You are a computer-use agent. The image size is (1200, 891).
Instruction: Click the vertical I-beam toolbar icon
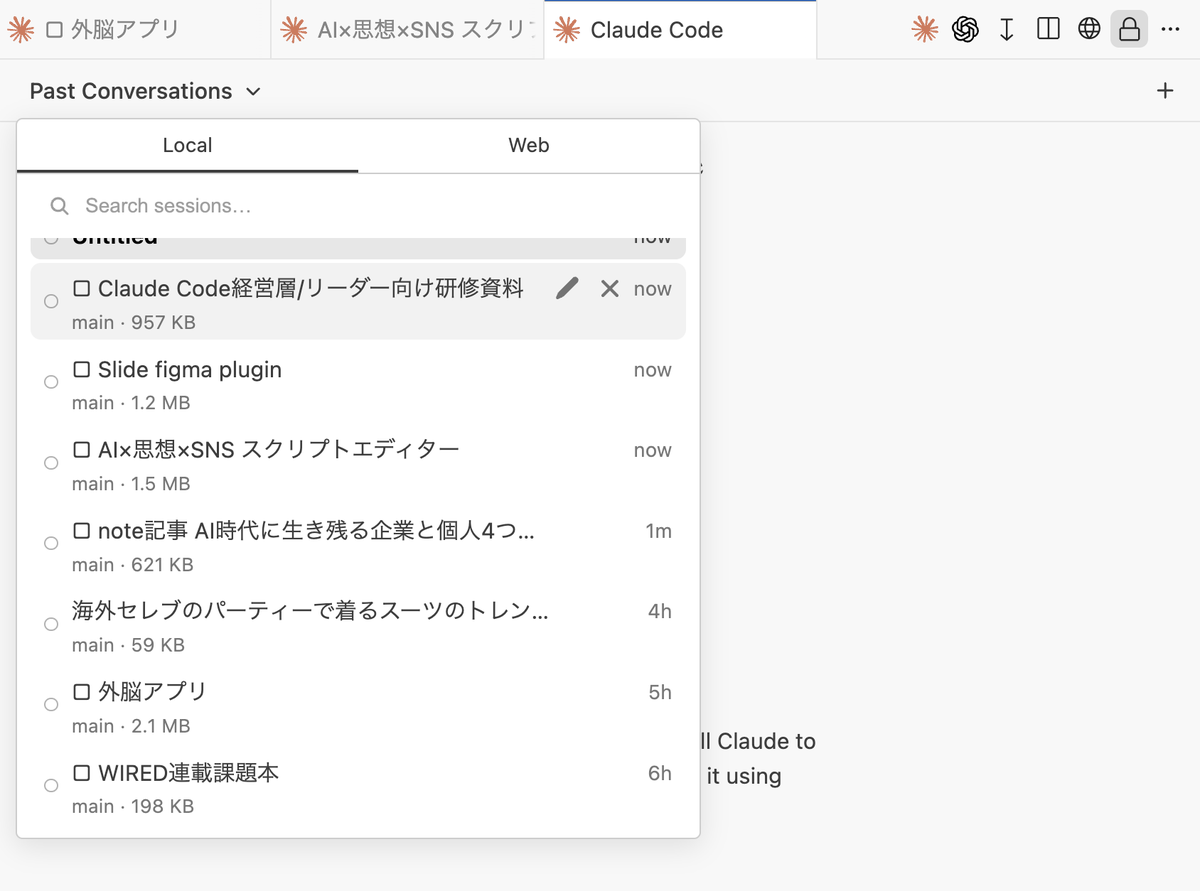point(1007,30)
